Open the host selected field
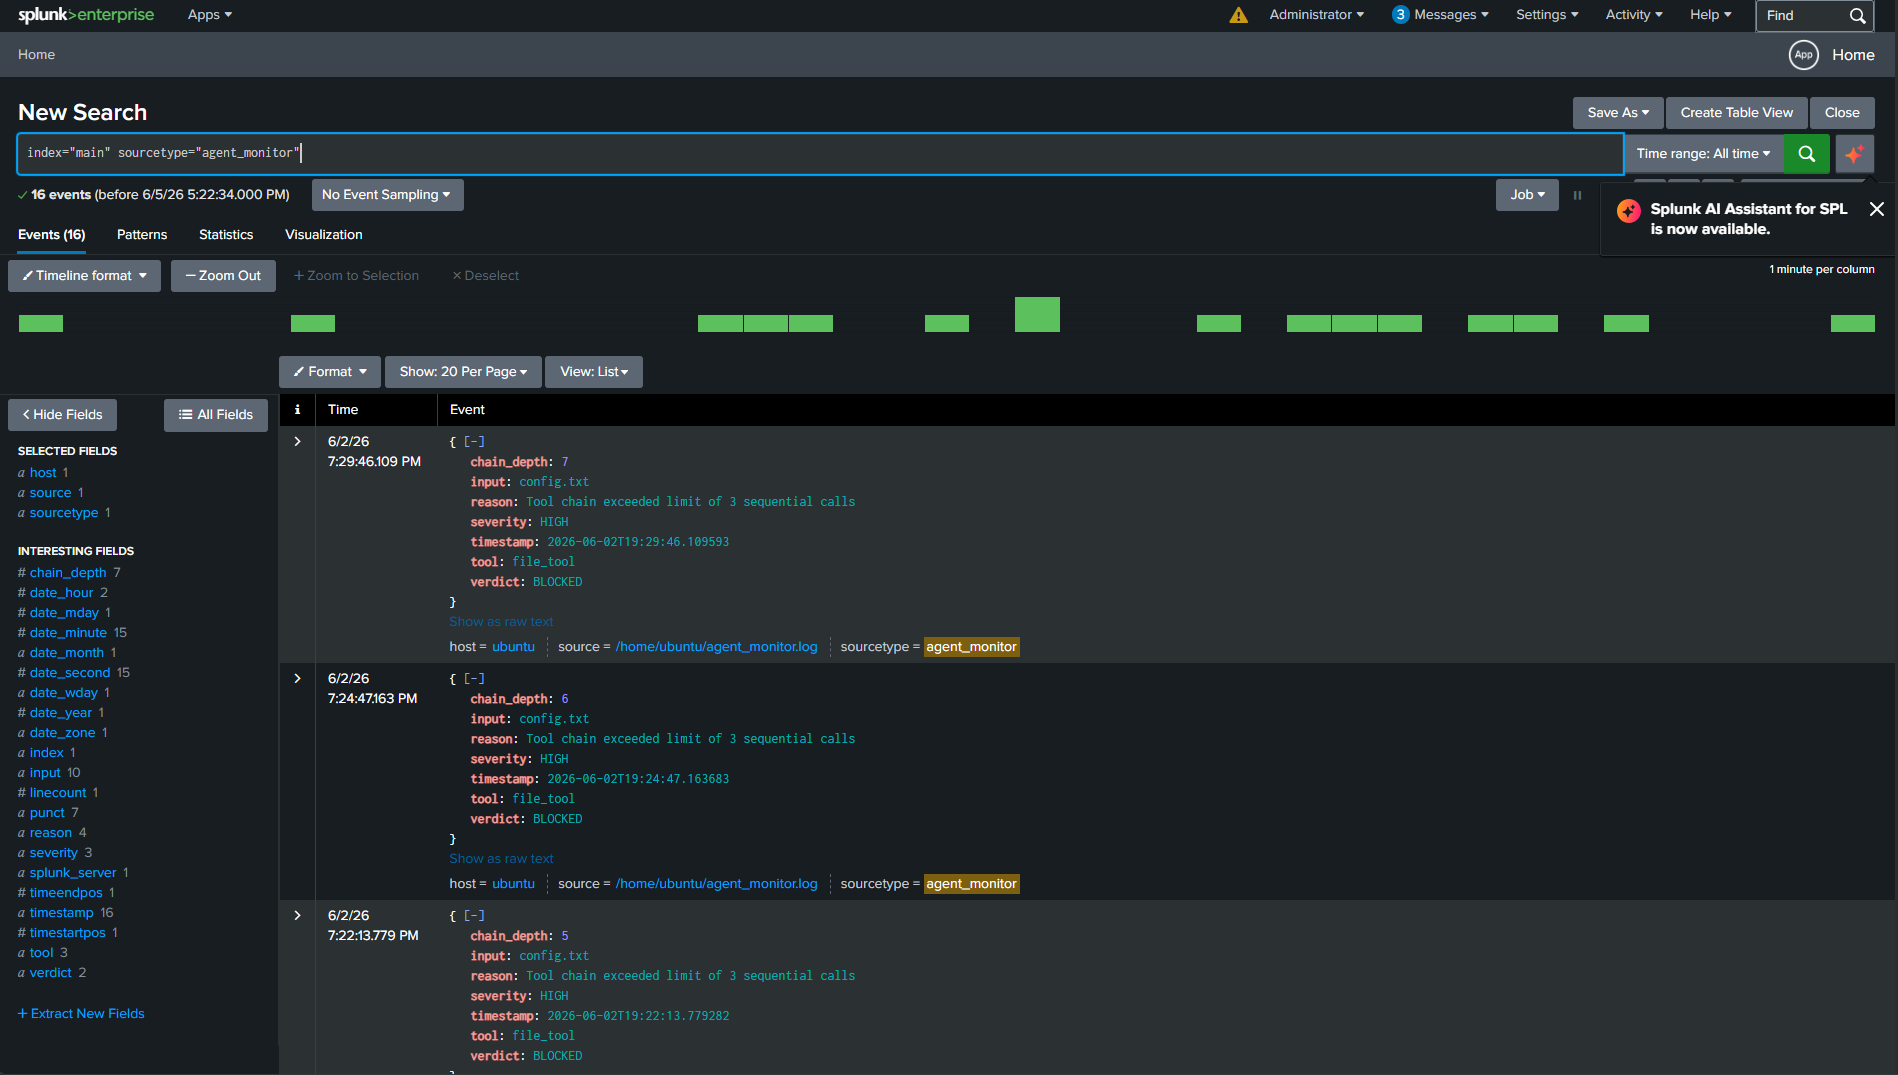Image resolution: width=1898 pixels, height=1075 pixels. tap(43, 473)
